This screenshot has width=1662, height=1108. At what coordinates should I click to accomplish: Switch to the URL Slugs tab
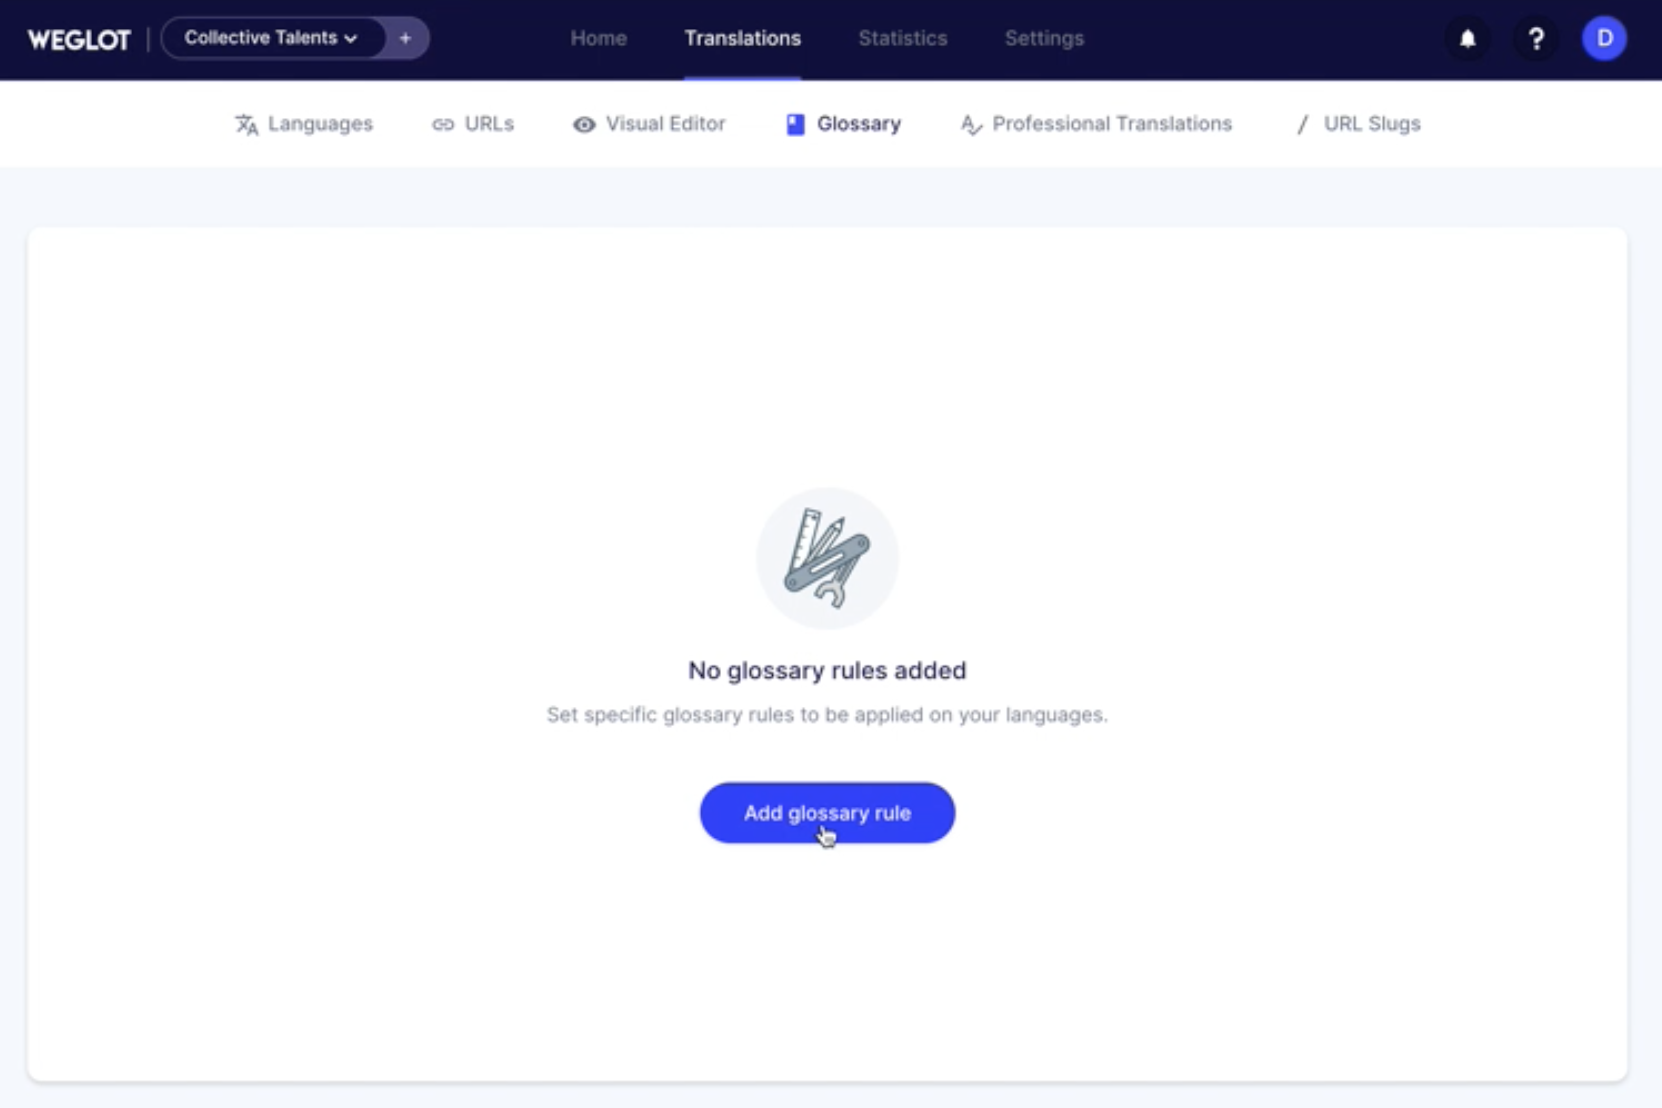click(x=1358, y=124)
